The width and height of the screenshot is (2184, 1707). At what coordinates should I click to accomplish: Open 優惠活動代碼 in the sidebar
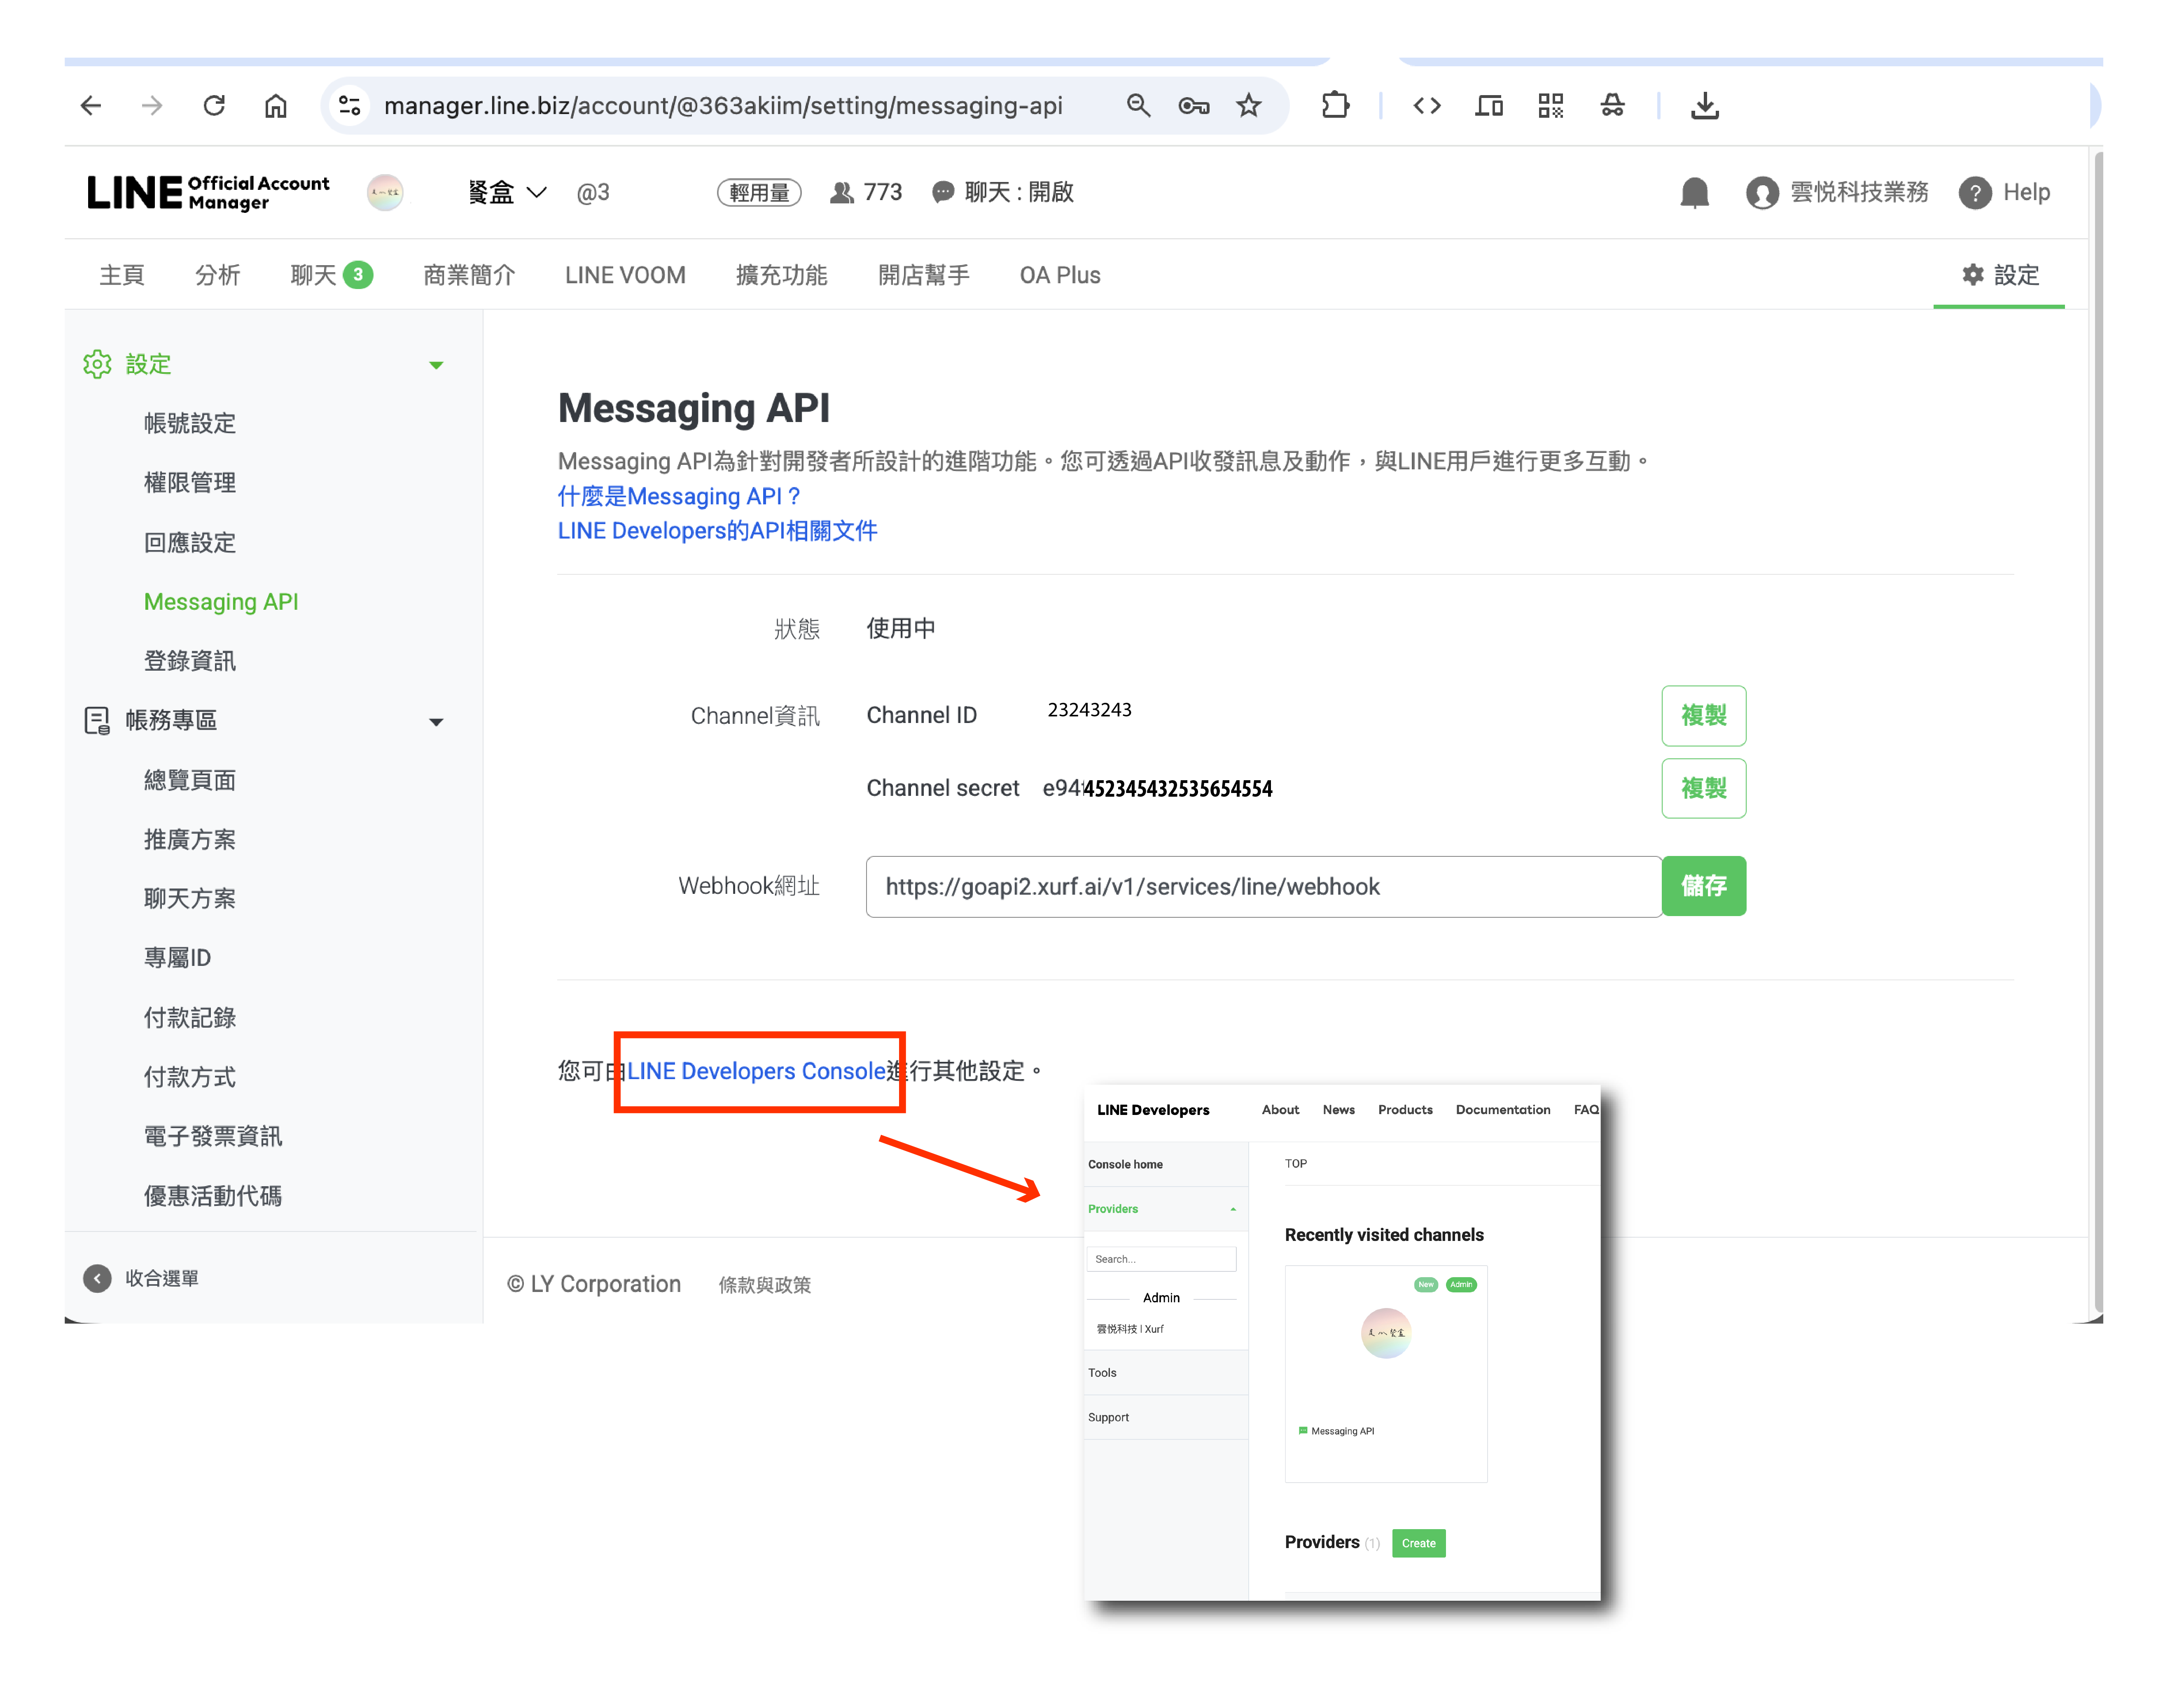(213, 1196)
